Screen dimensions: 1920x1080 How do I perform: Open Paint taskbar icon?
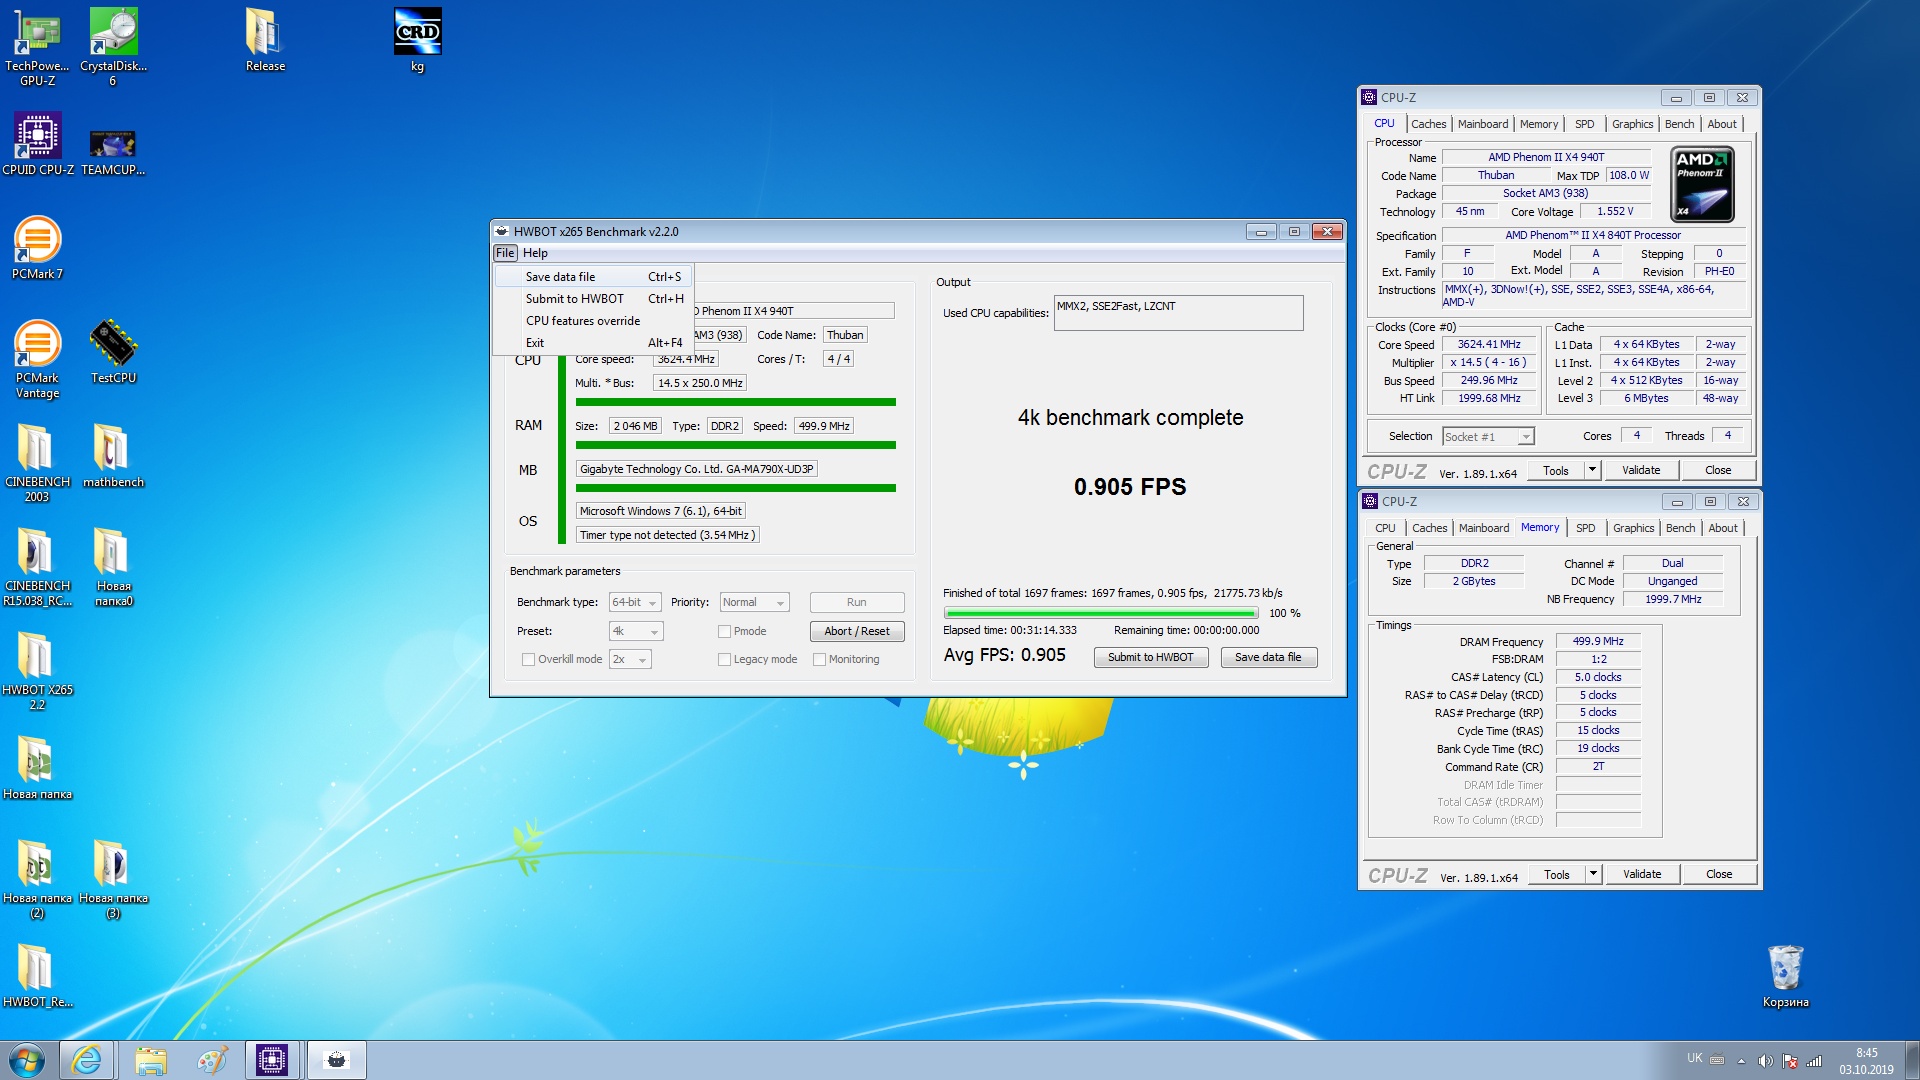[x=212, y=1060]
